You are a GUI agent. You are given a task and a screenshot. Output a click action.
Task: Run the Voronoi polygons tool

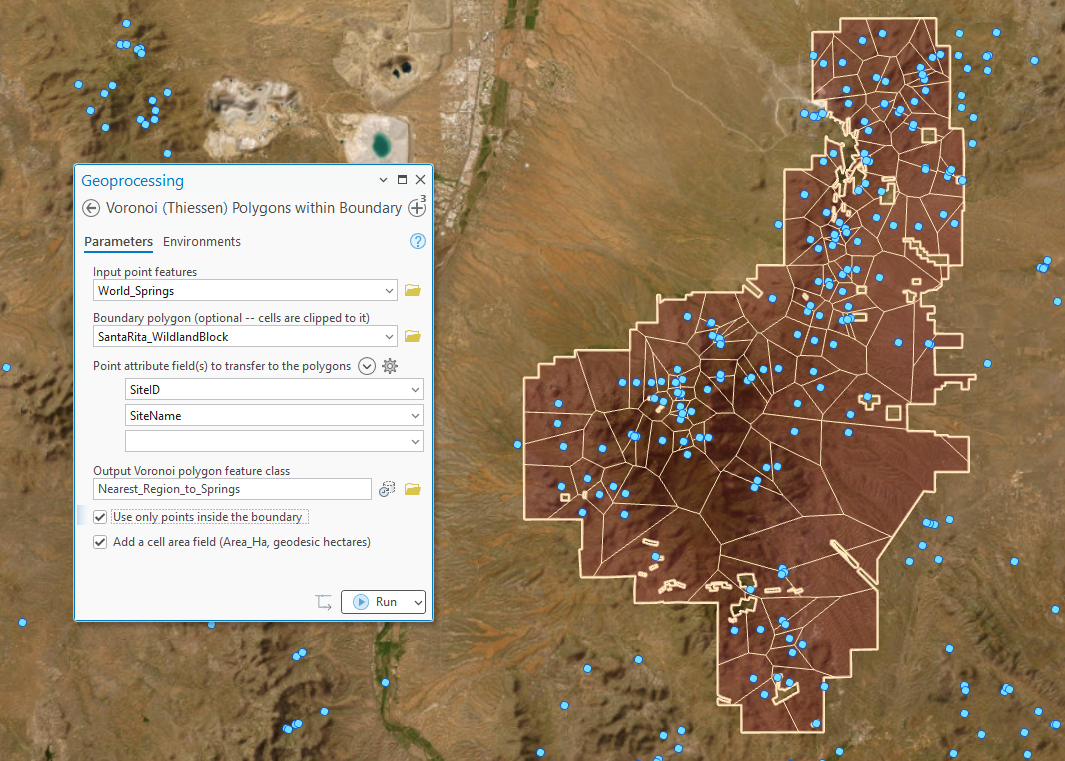point(376,602)
